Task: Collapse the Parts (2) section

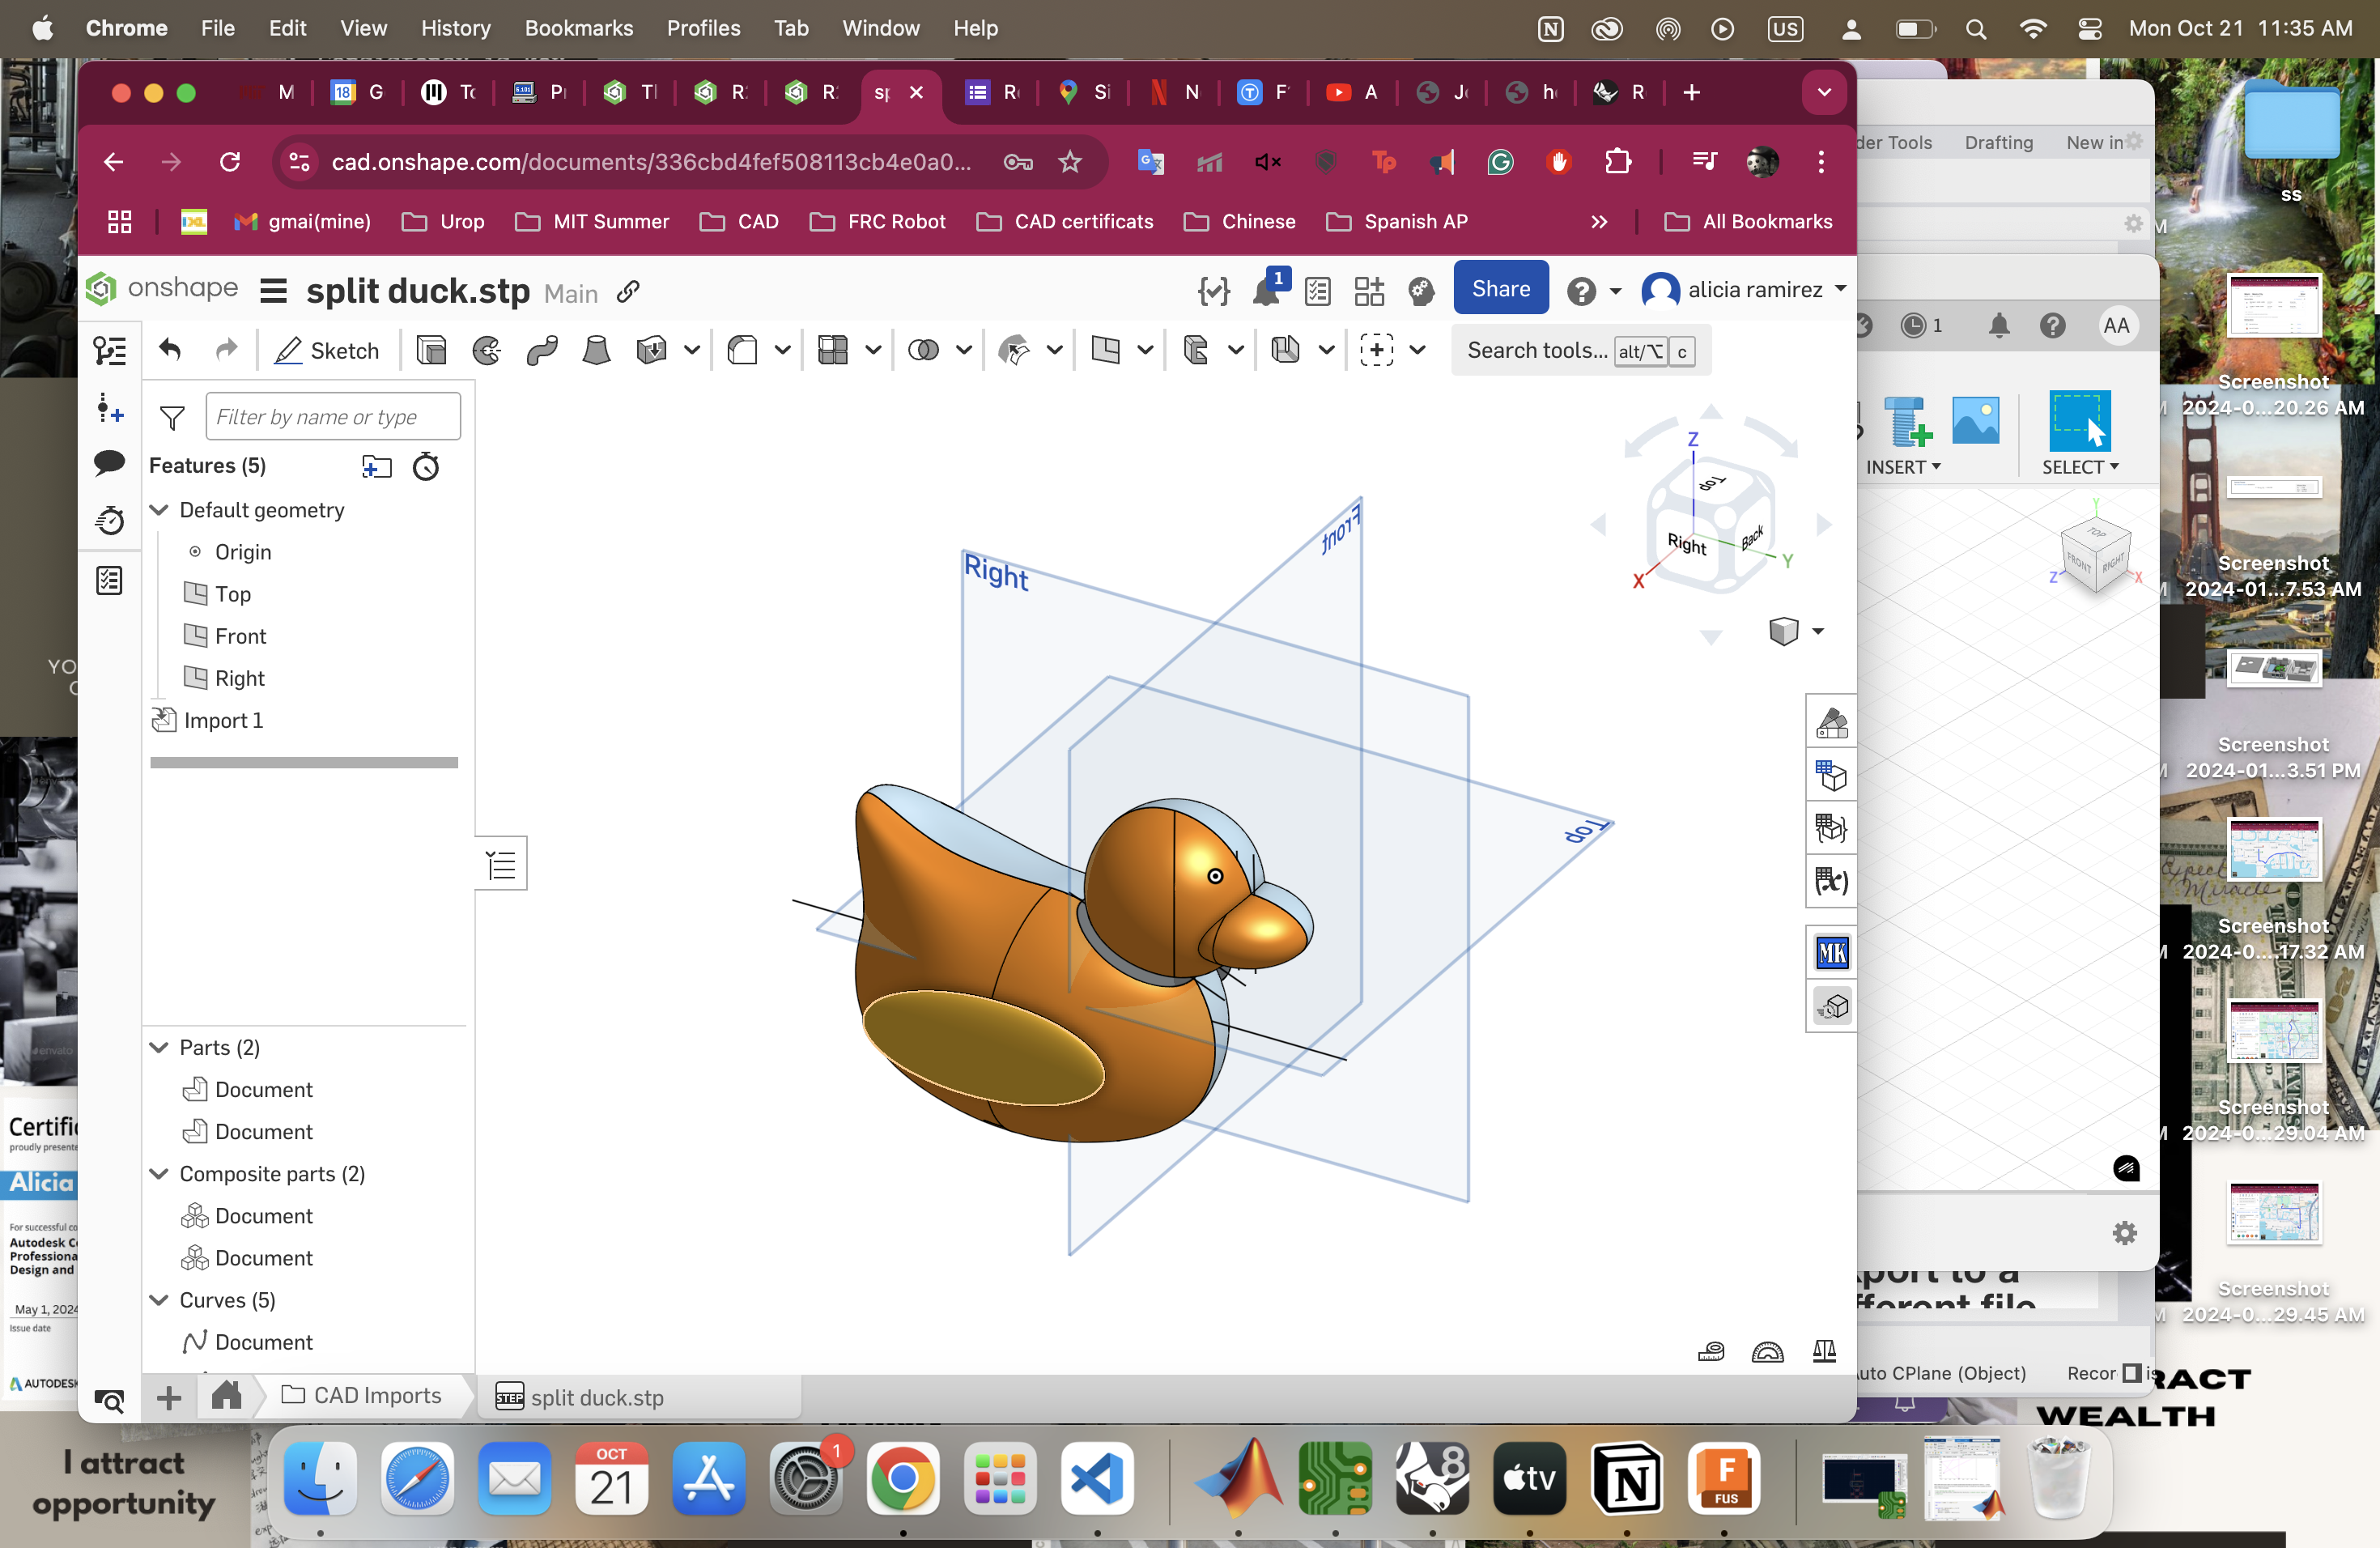Action: point(159,1047)
